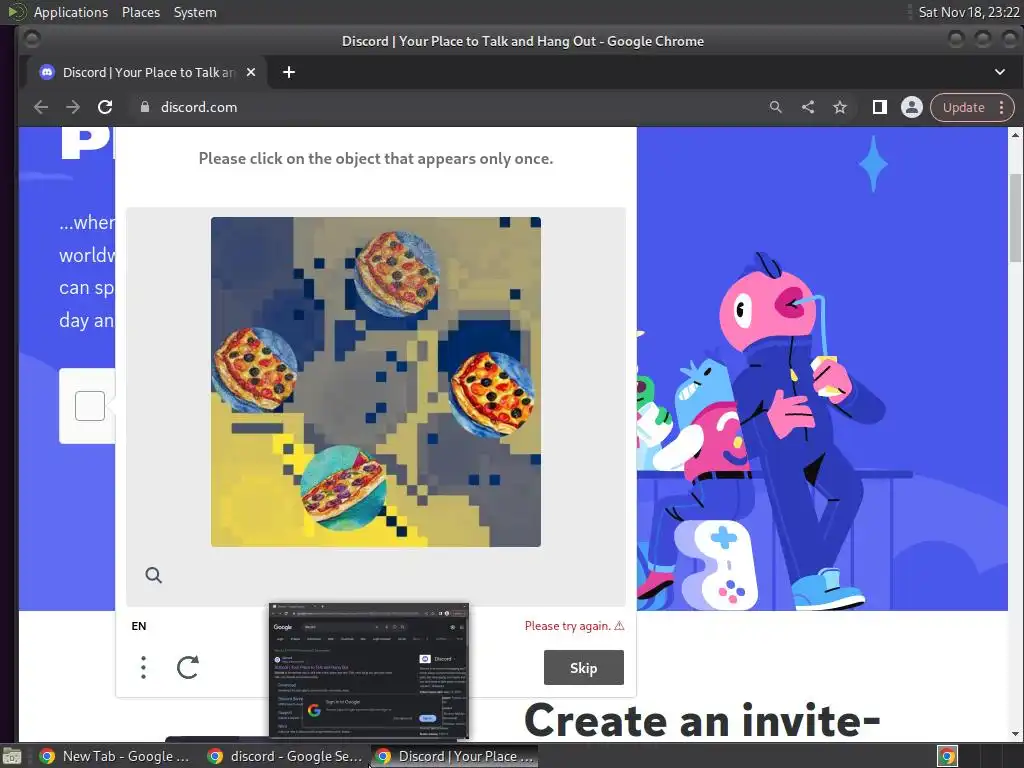Open the Chrome profile avatar
Viewport: 1024px width, 768px height.
912,107
